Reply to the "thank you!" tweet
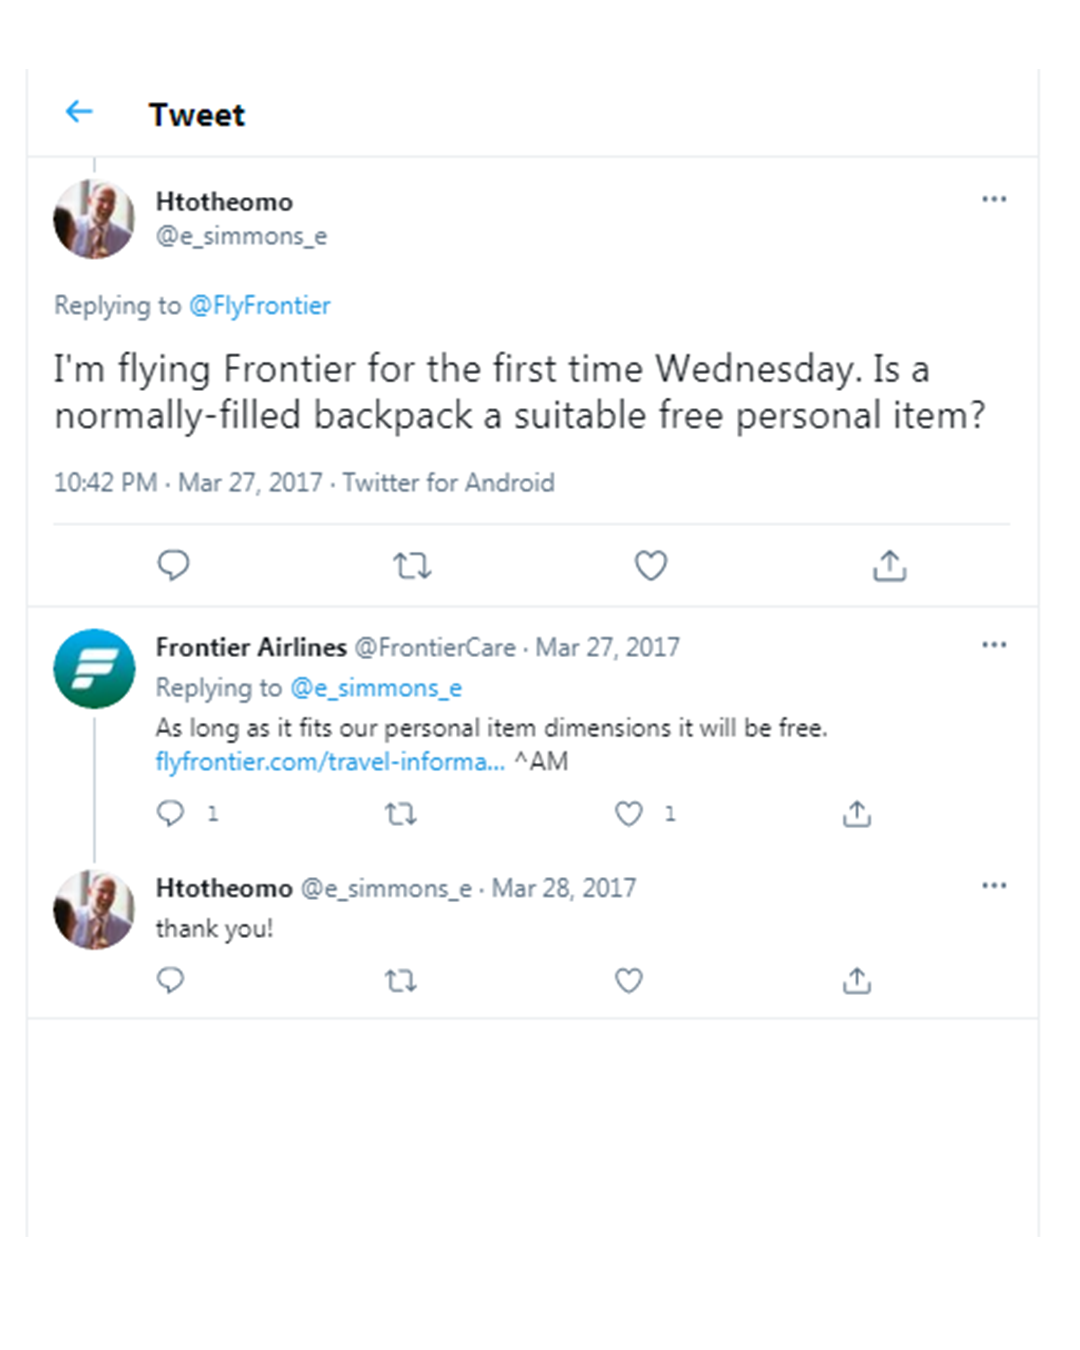This screenshot has height=1350, width=1080. click(x=171, y=980)
